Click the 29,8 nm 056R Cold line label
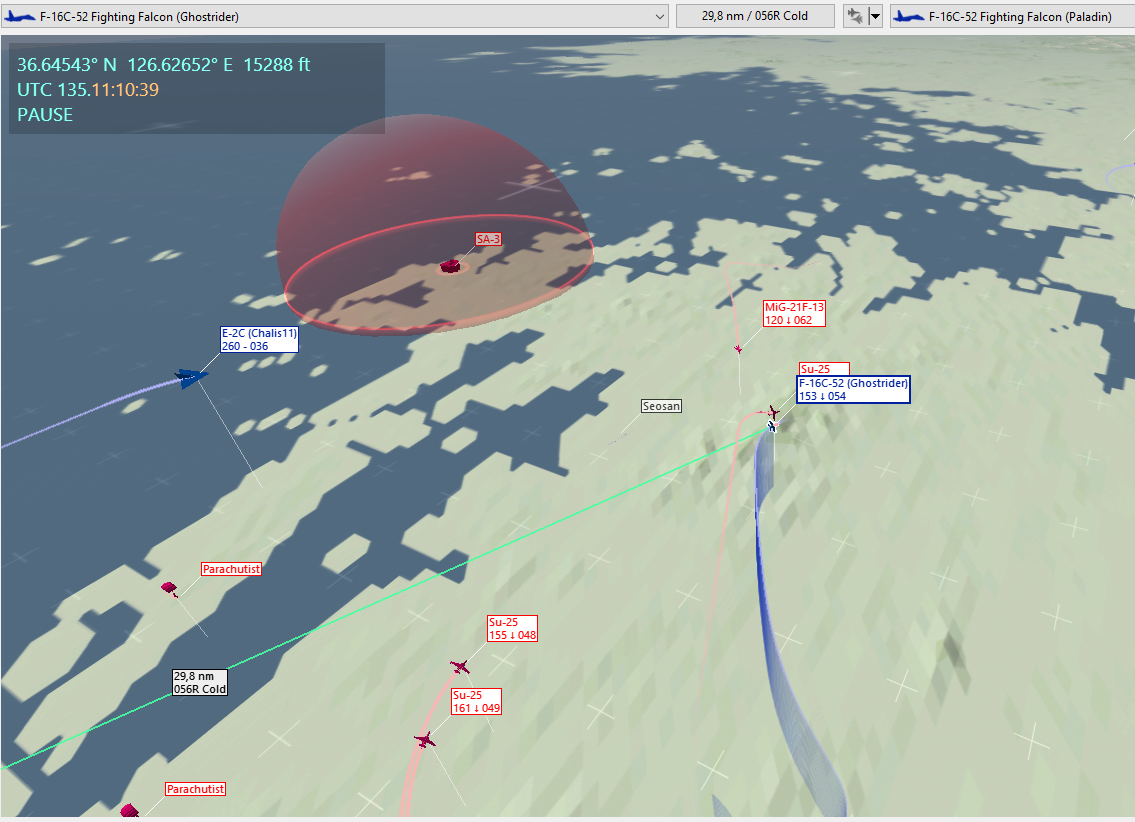The width and height of the screenshot is (1135, 822). pos(200,682)
